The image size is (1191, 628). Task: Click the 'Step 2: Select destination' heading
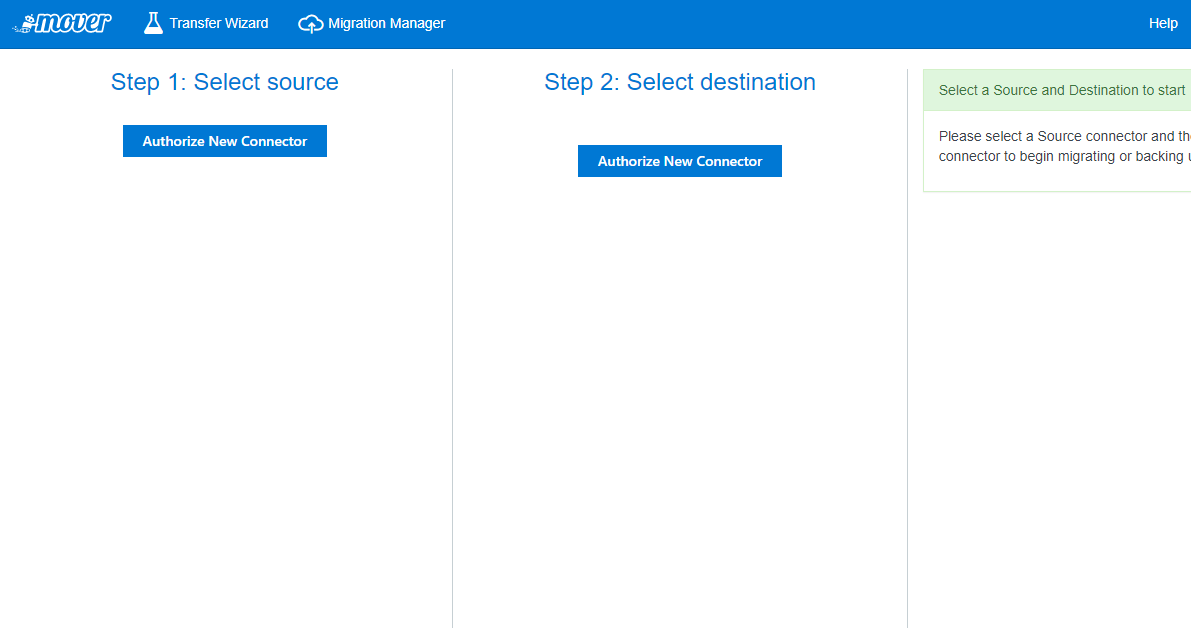(680, 82)
